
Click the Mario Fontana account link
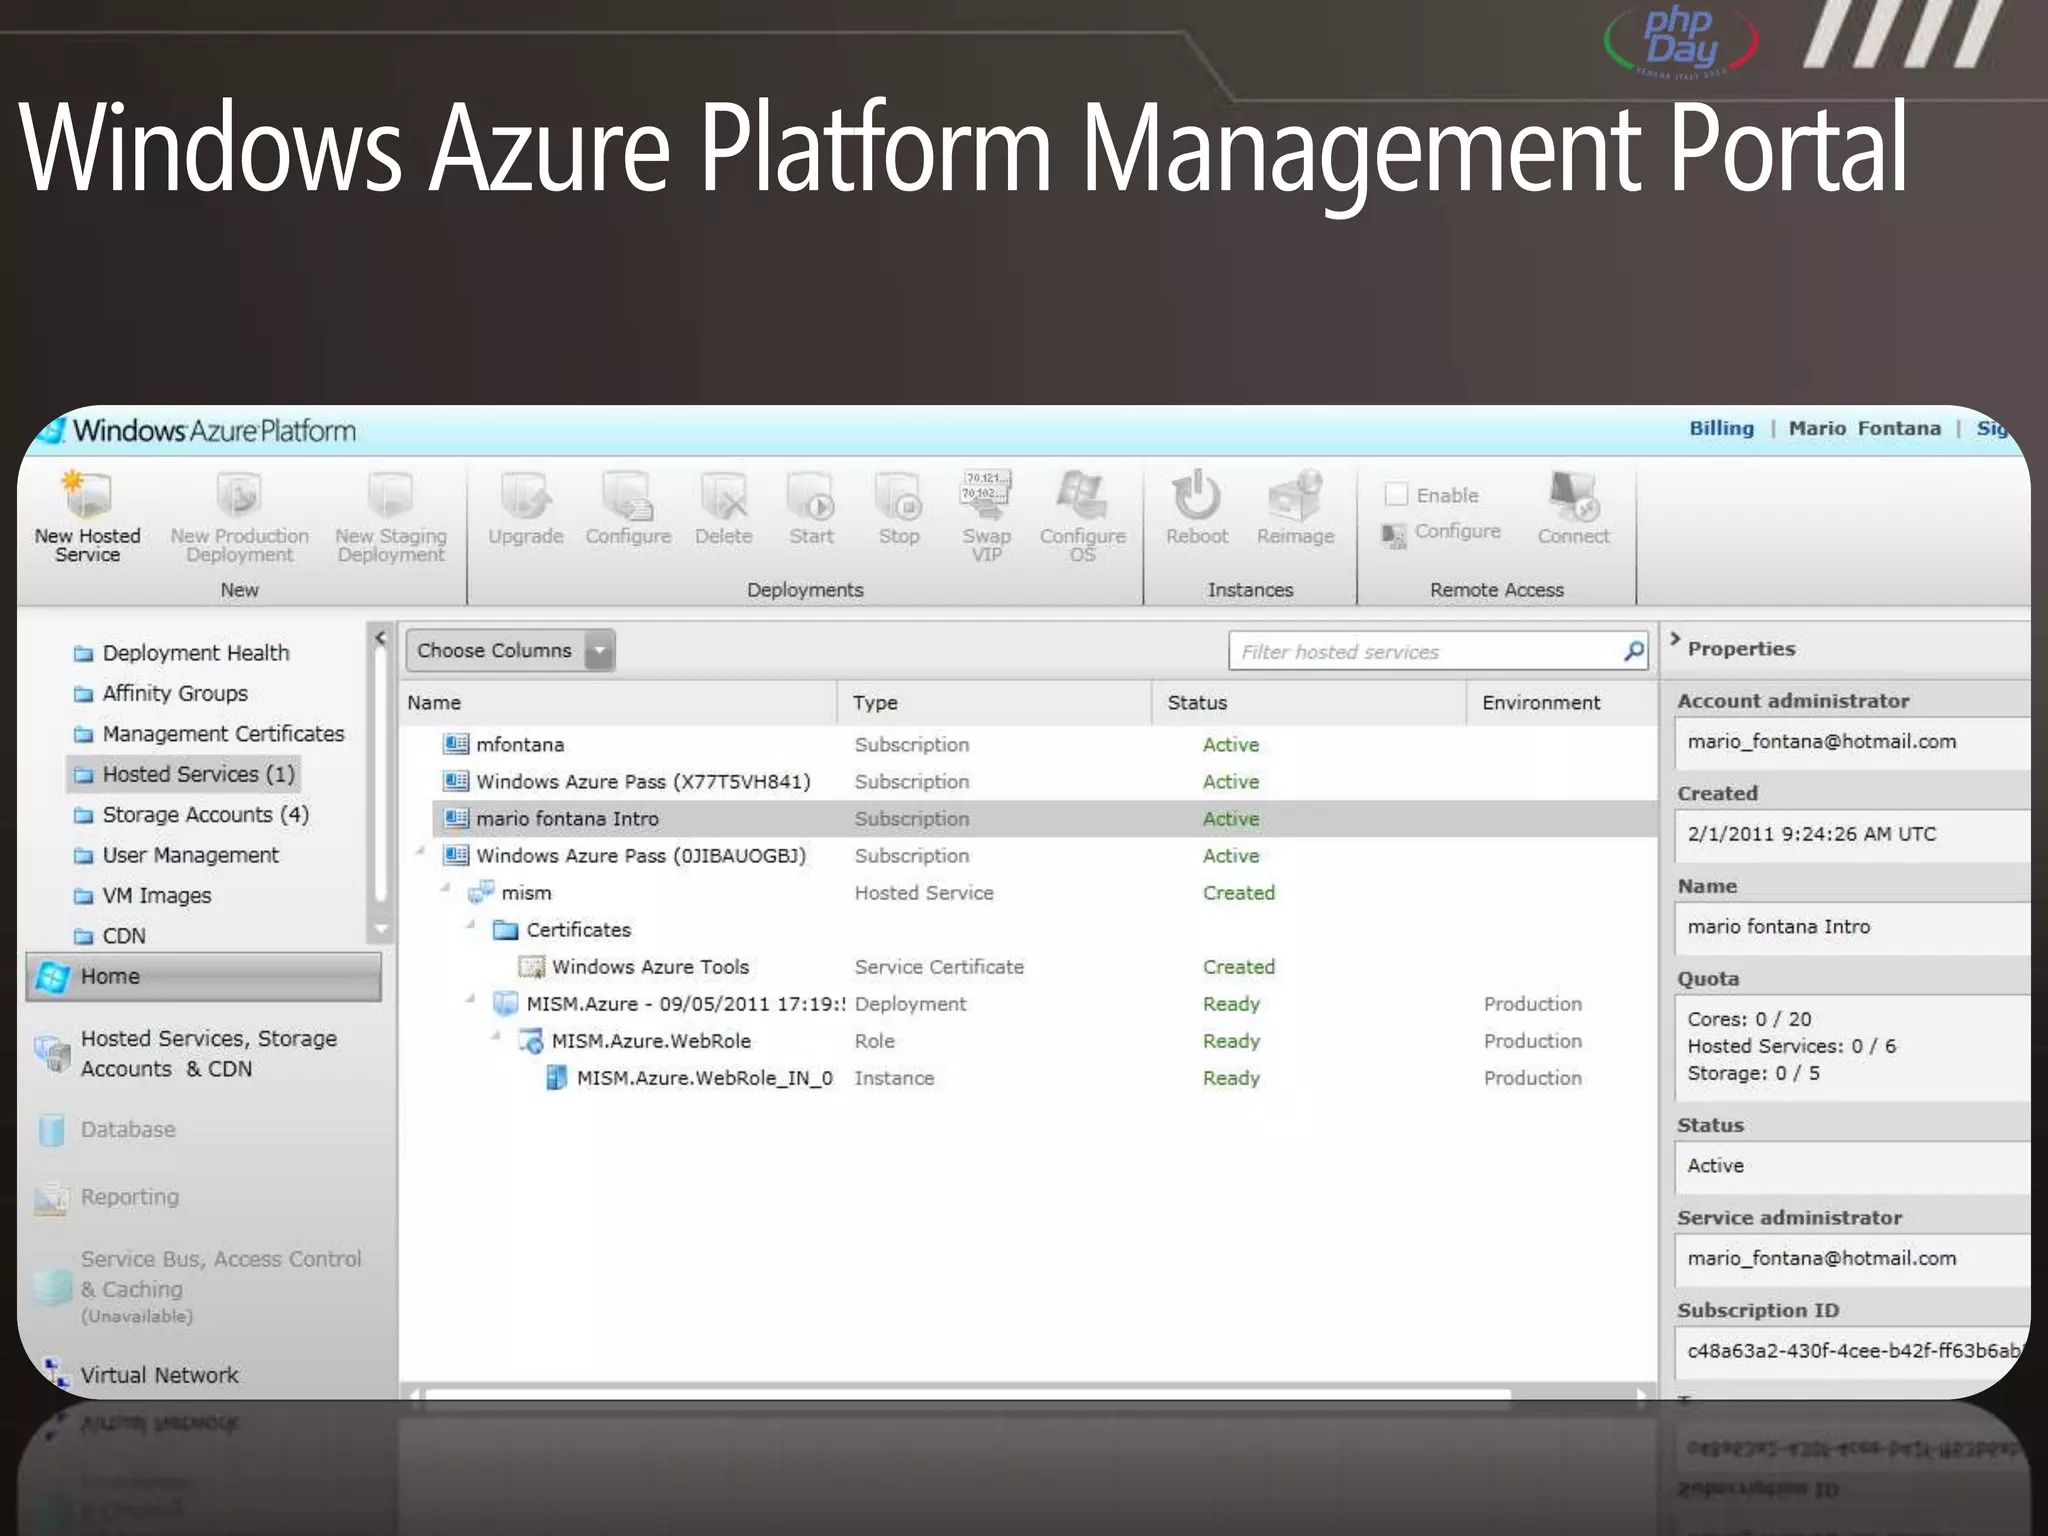[1864, 428]
